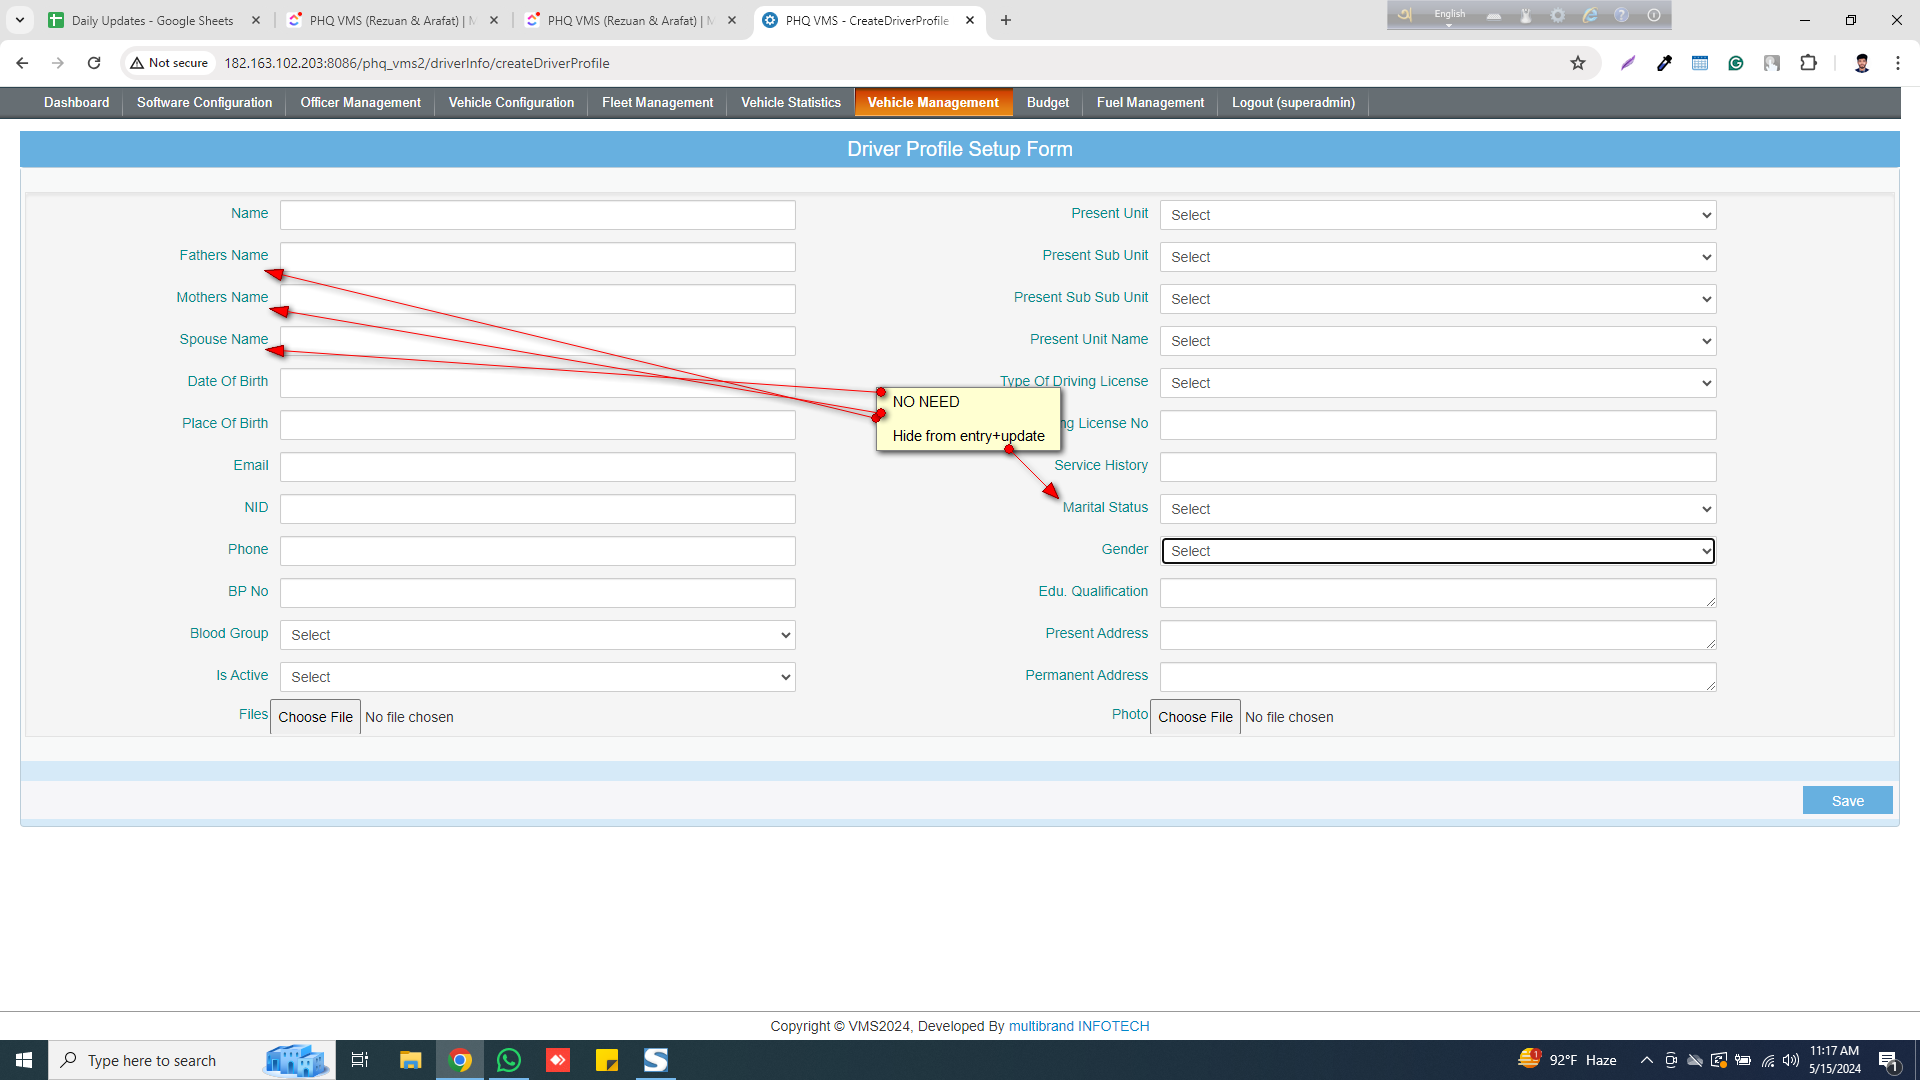The height and width of the screenshot is (1080, 1920).
Task: Open File Explorer on taskbar
Action: point(410,1060)
